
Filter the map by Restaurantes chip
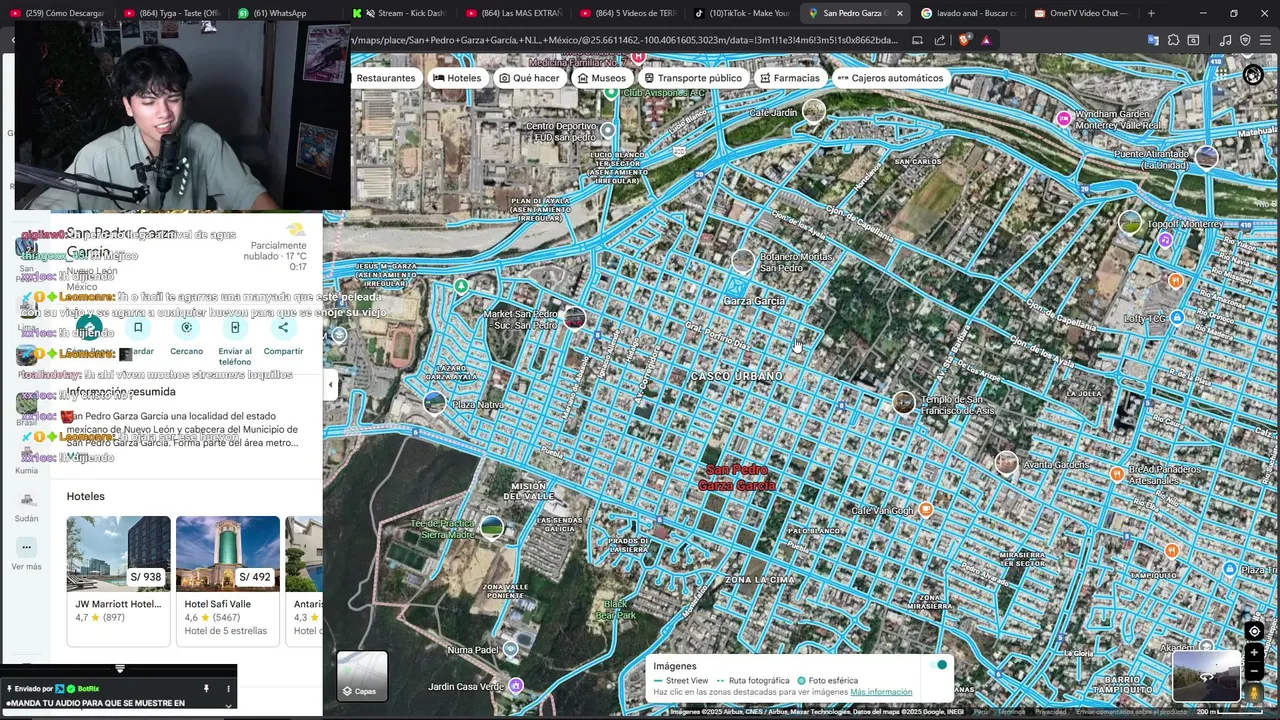coord(385,78)
